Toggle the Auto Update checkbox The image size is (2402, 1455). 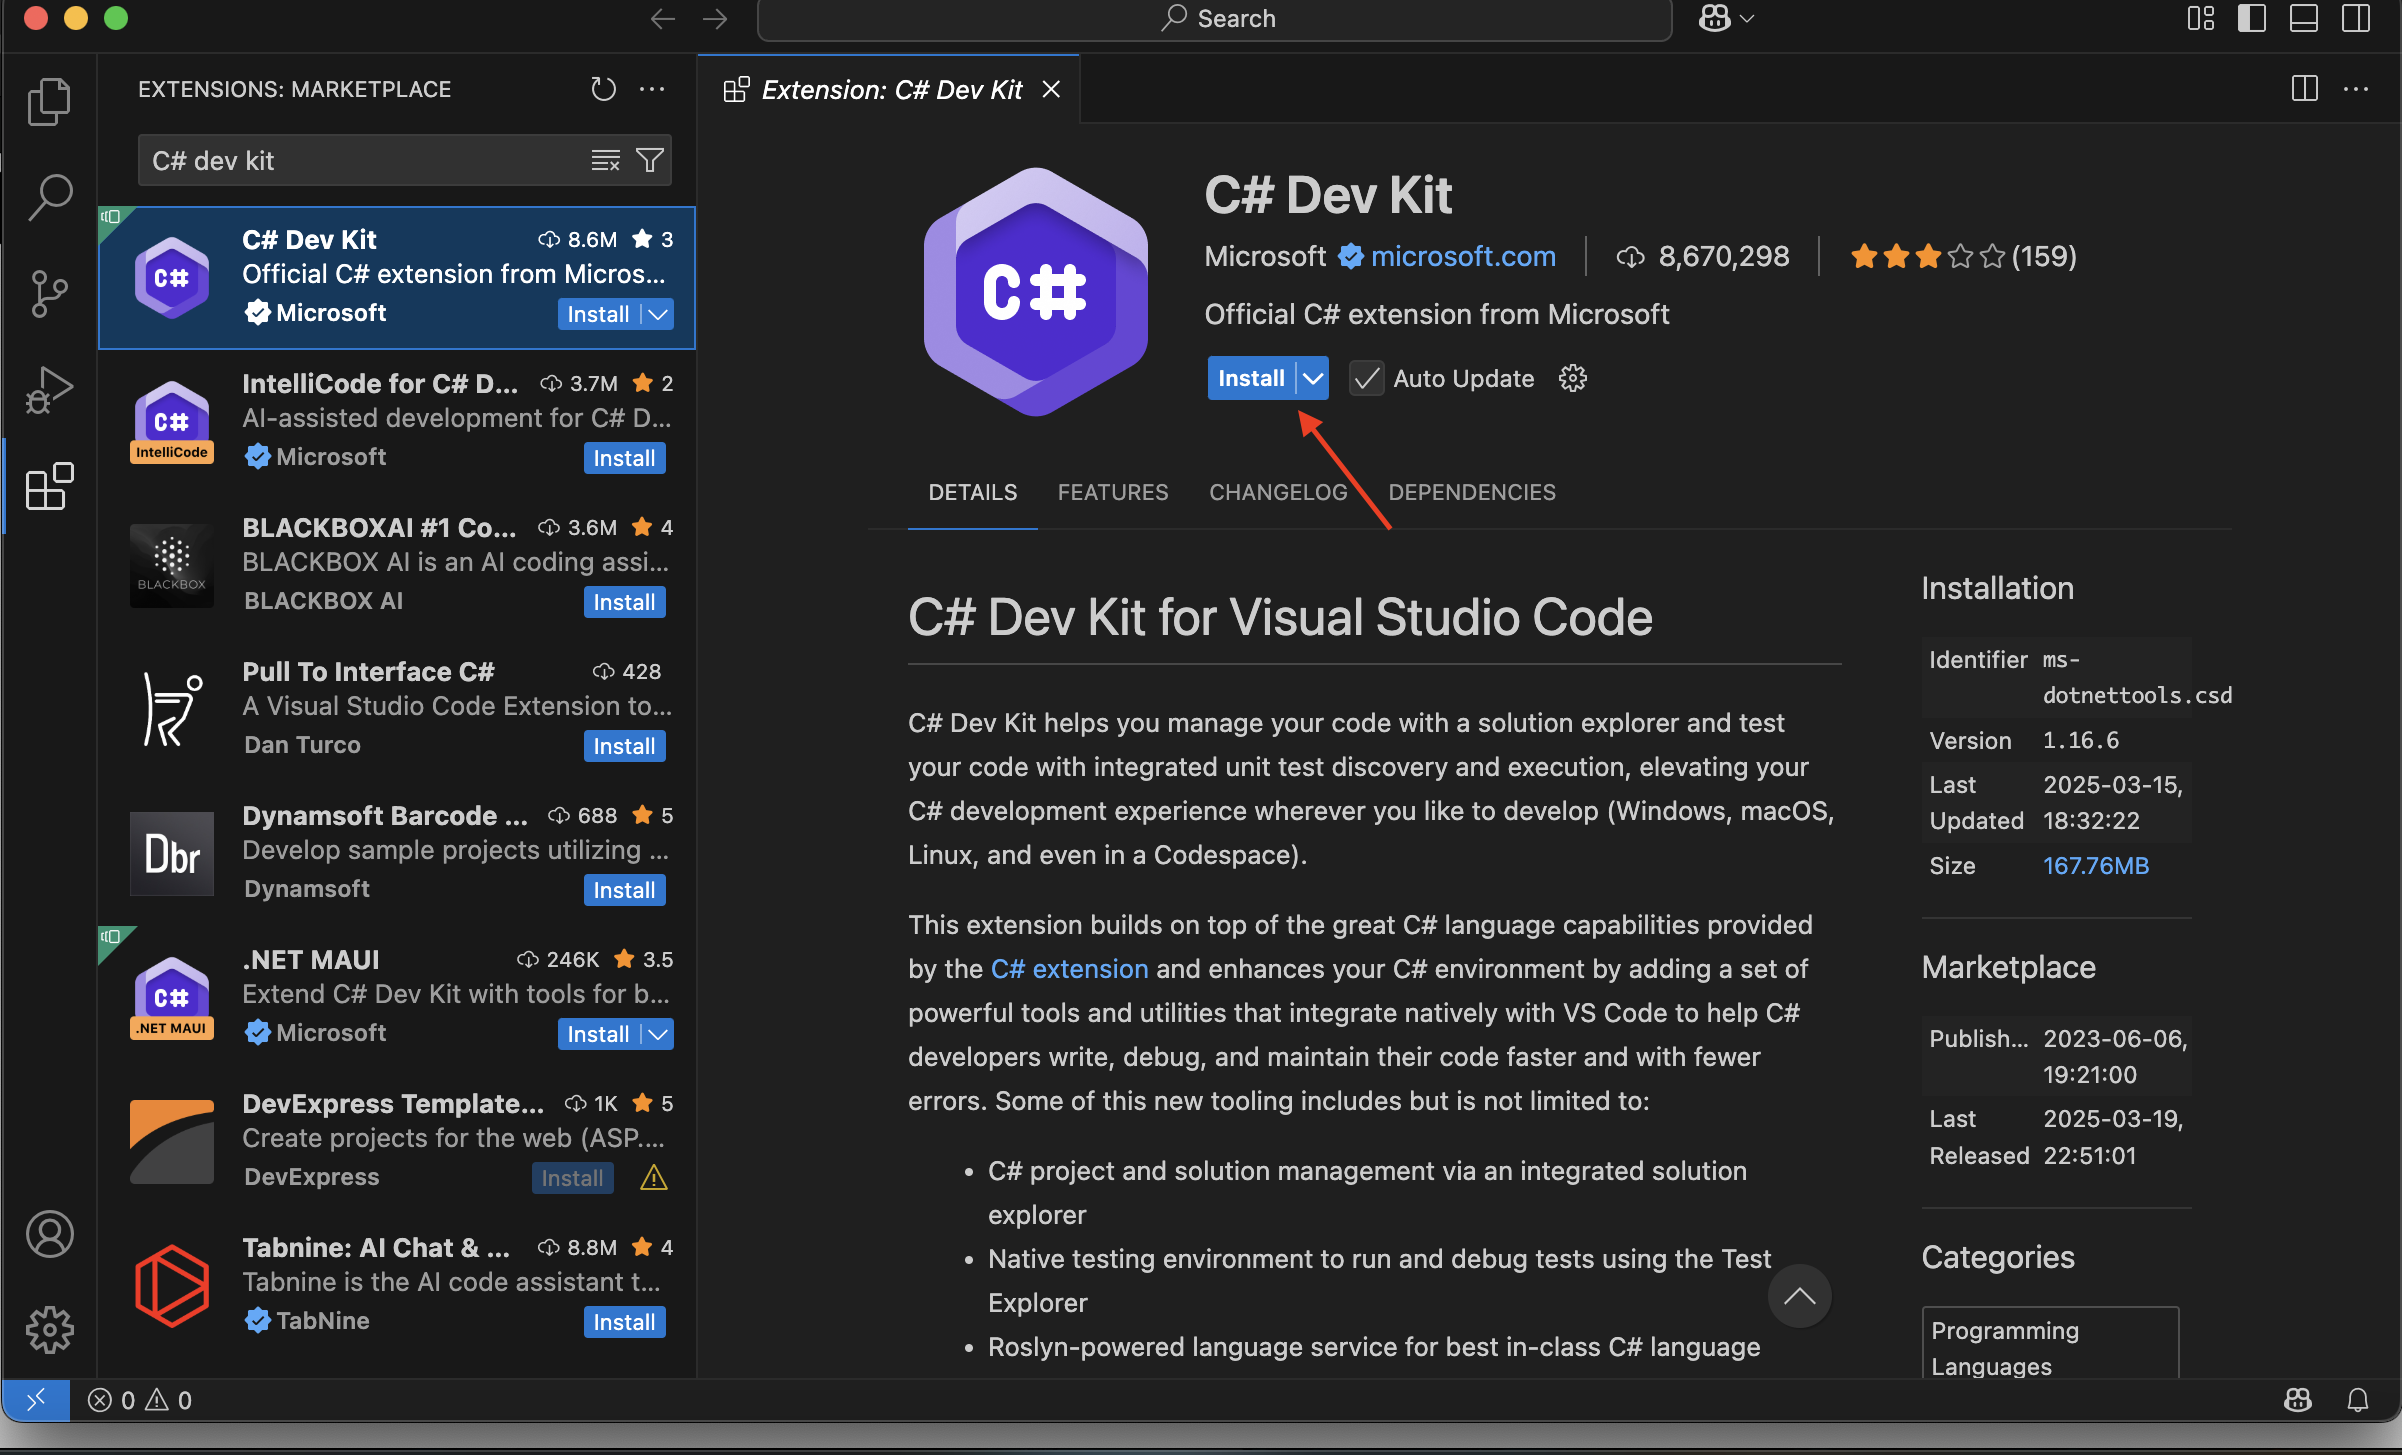click(x=1366, y=378)
